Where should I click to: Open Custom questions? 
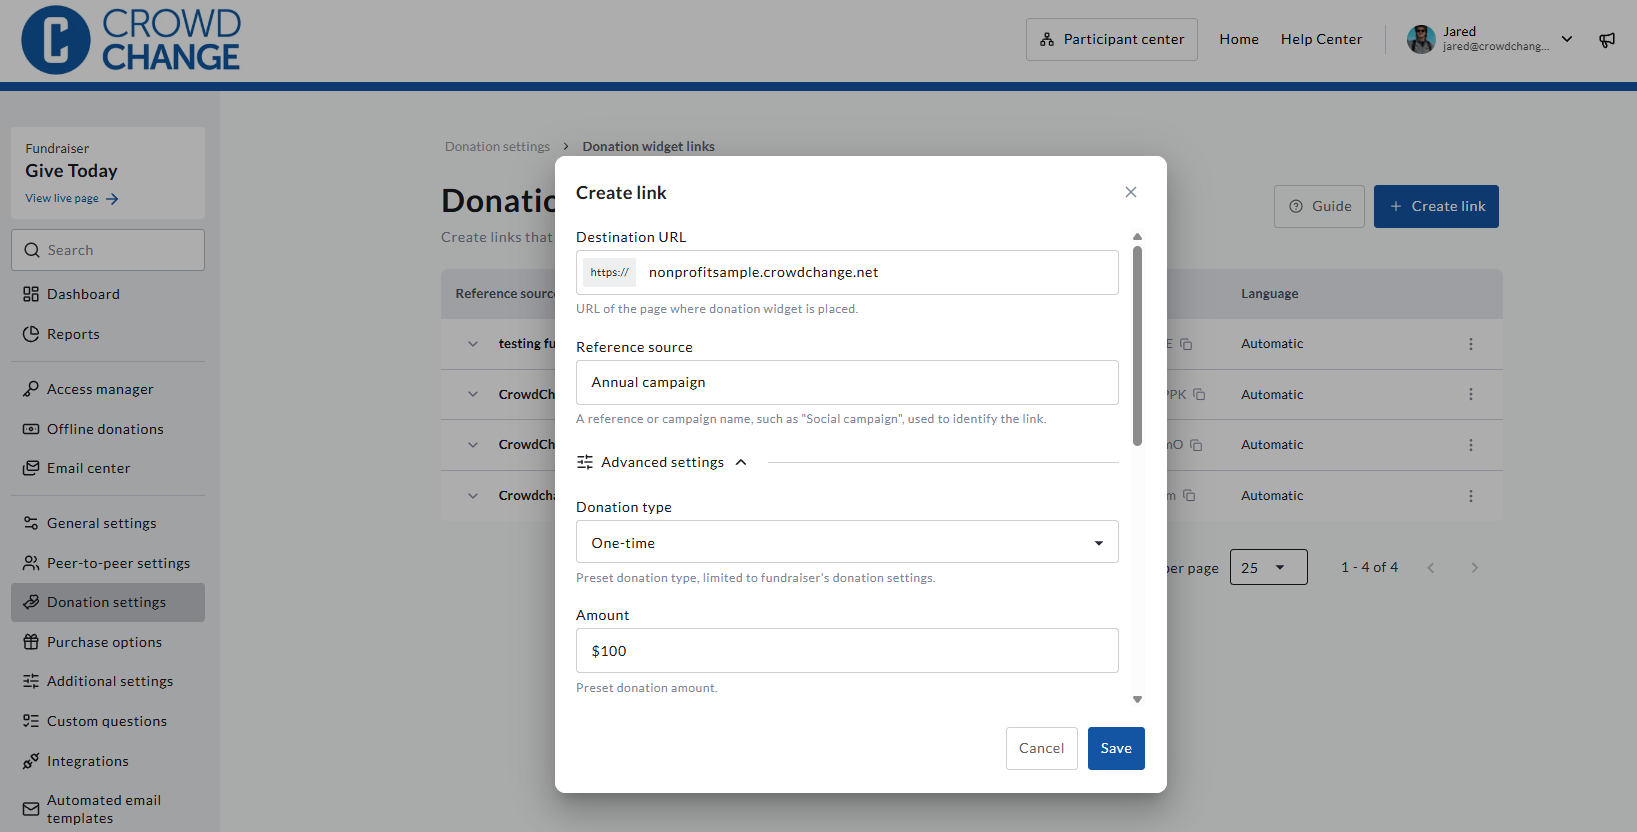point(108,721)
